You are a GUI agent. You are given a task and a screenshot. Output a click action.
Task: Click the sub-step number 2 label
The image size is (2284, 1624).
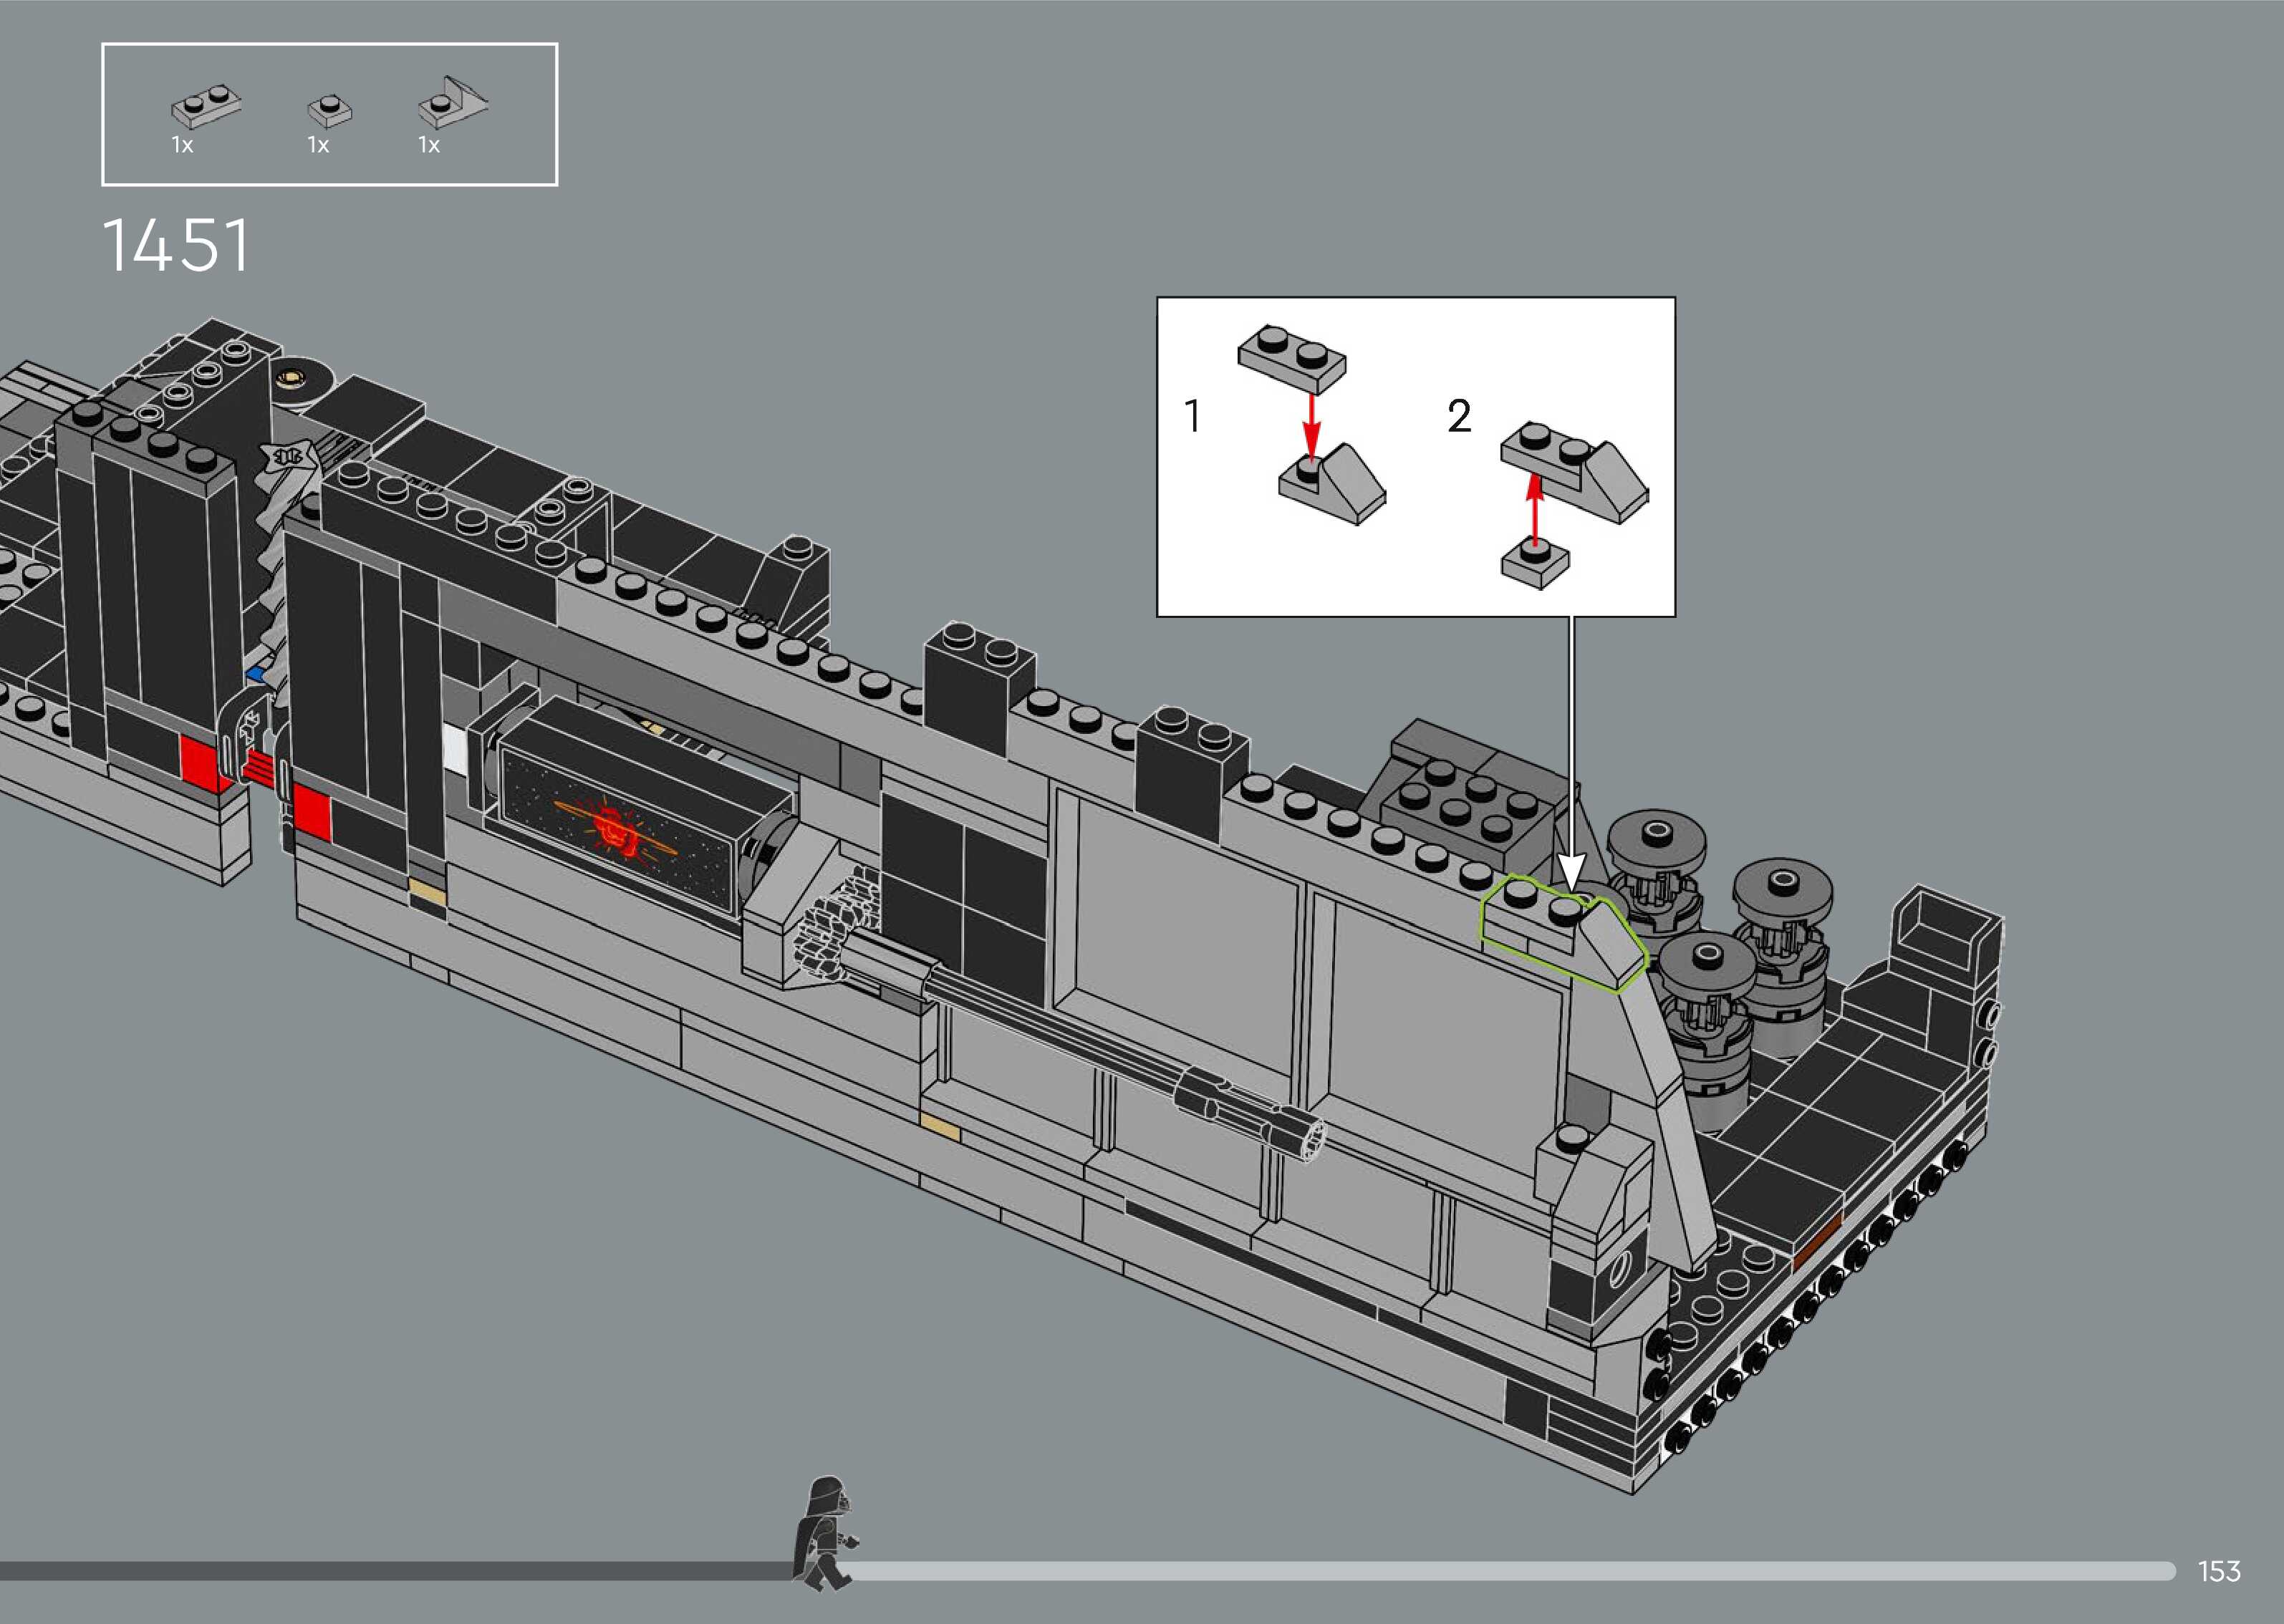pos(1459,416)
